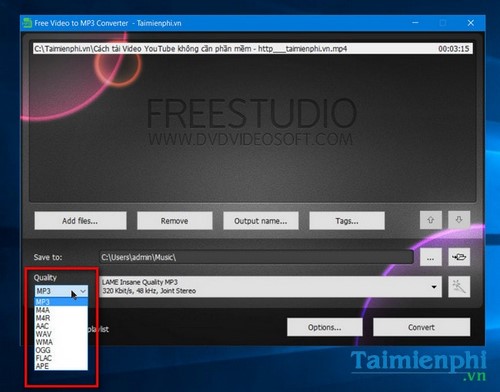Pick FLAC output format

click(x=61, y=358)
